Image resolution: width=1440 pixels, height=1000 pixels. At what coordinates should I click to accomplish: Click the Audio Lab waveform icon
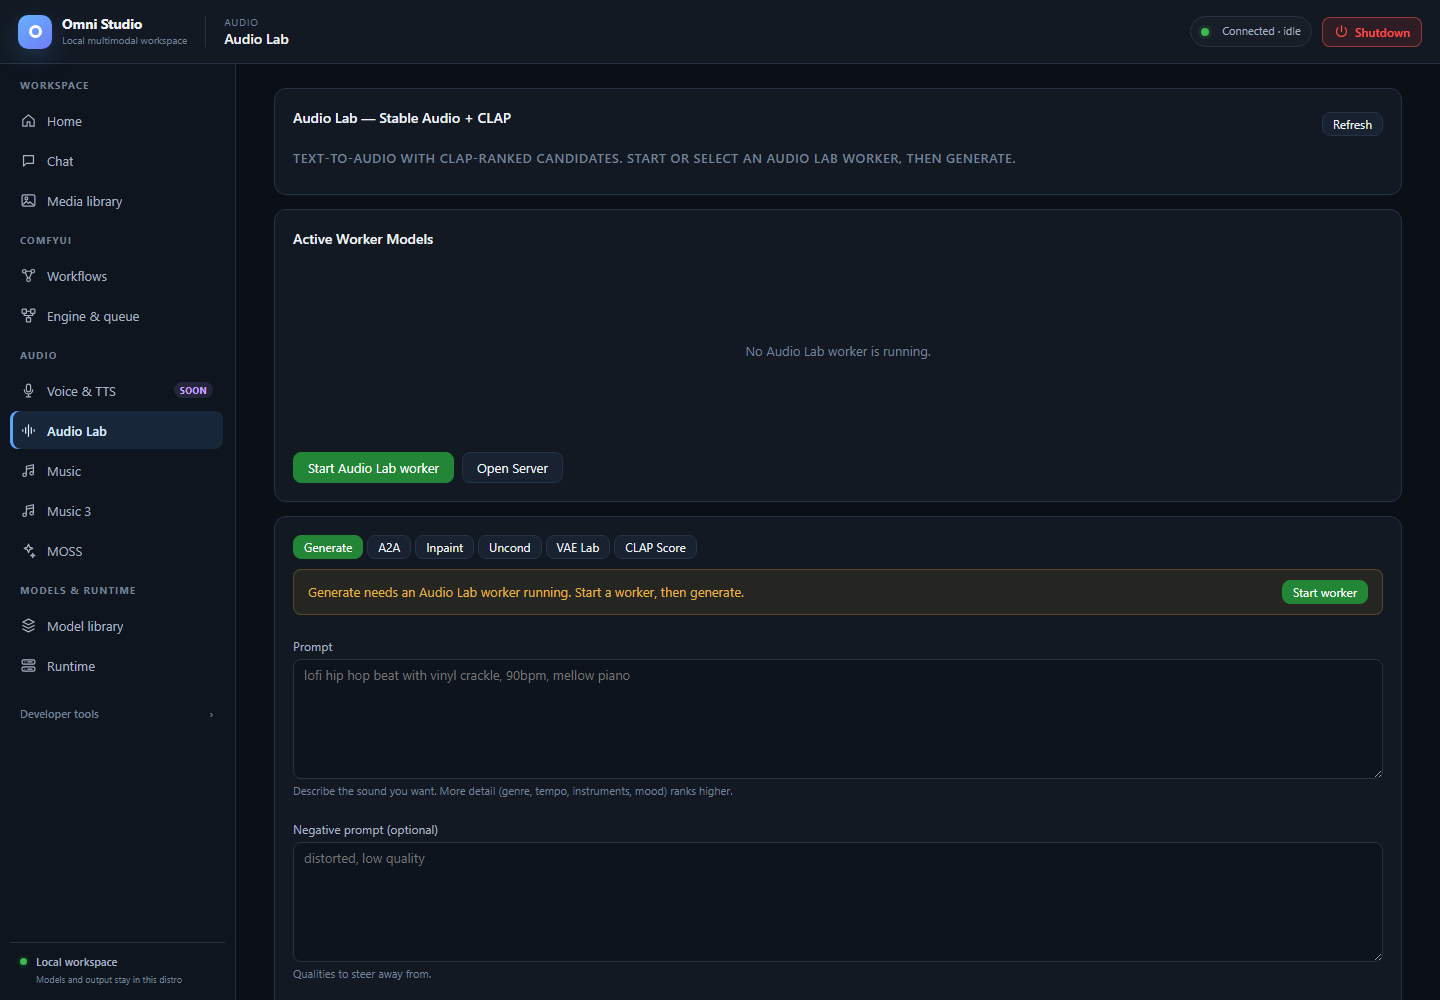click(x=29, y=431)
